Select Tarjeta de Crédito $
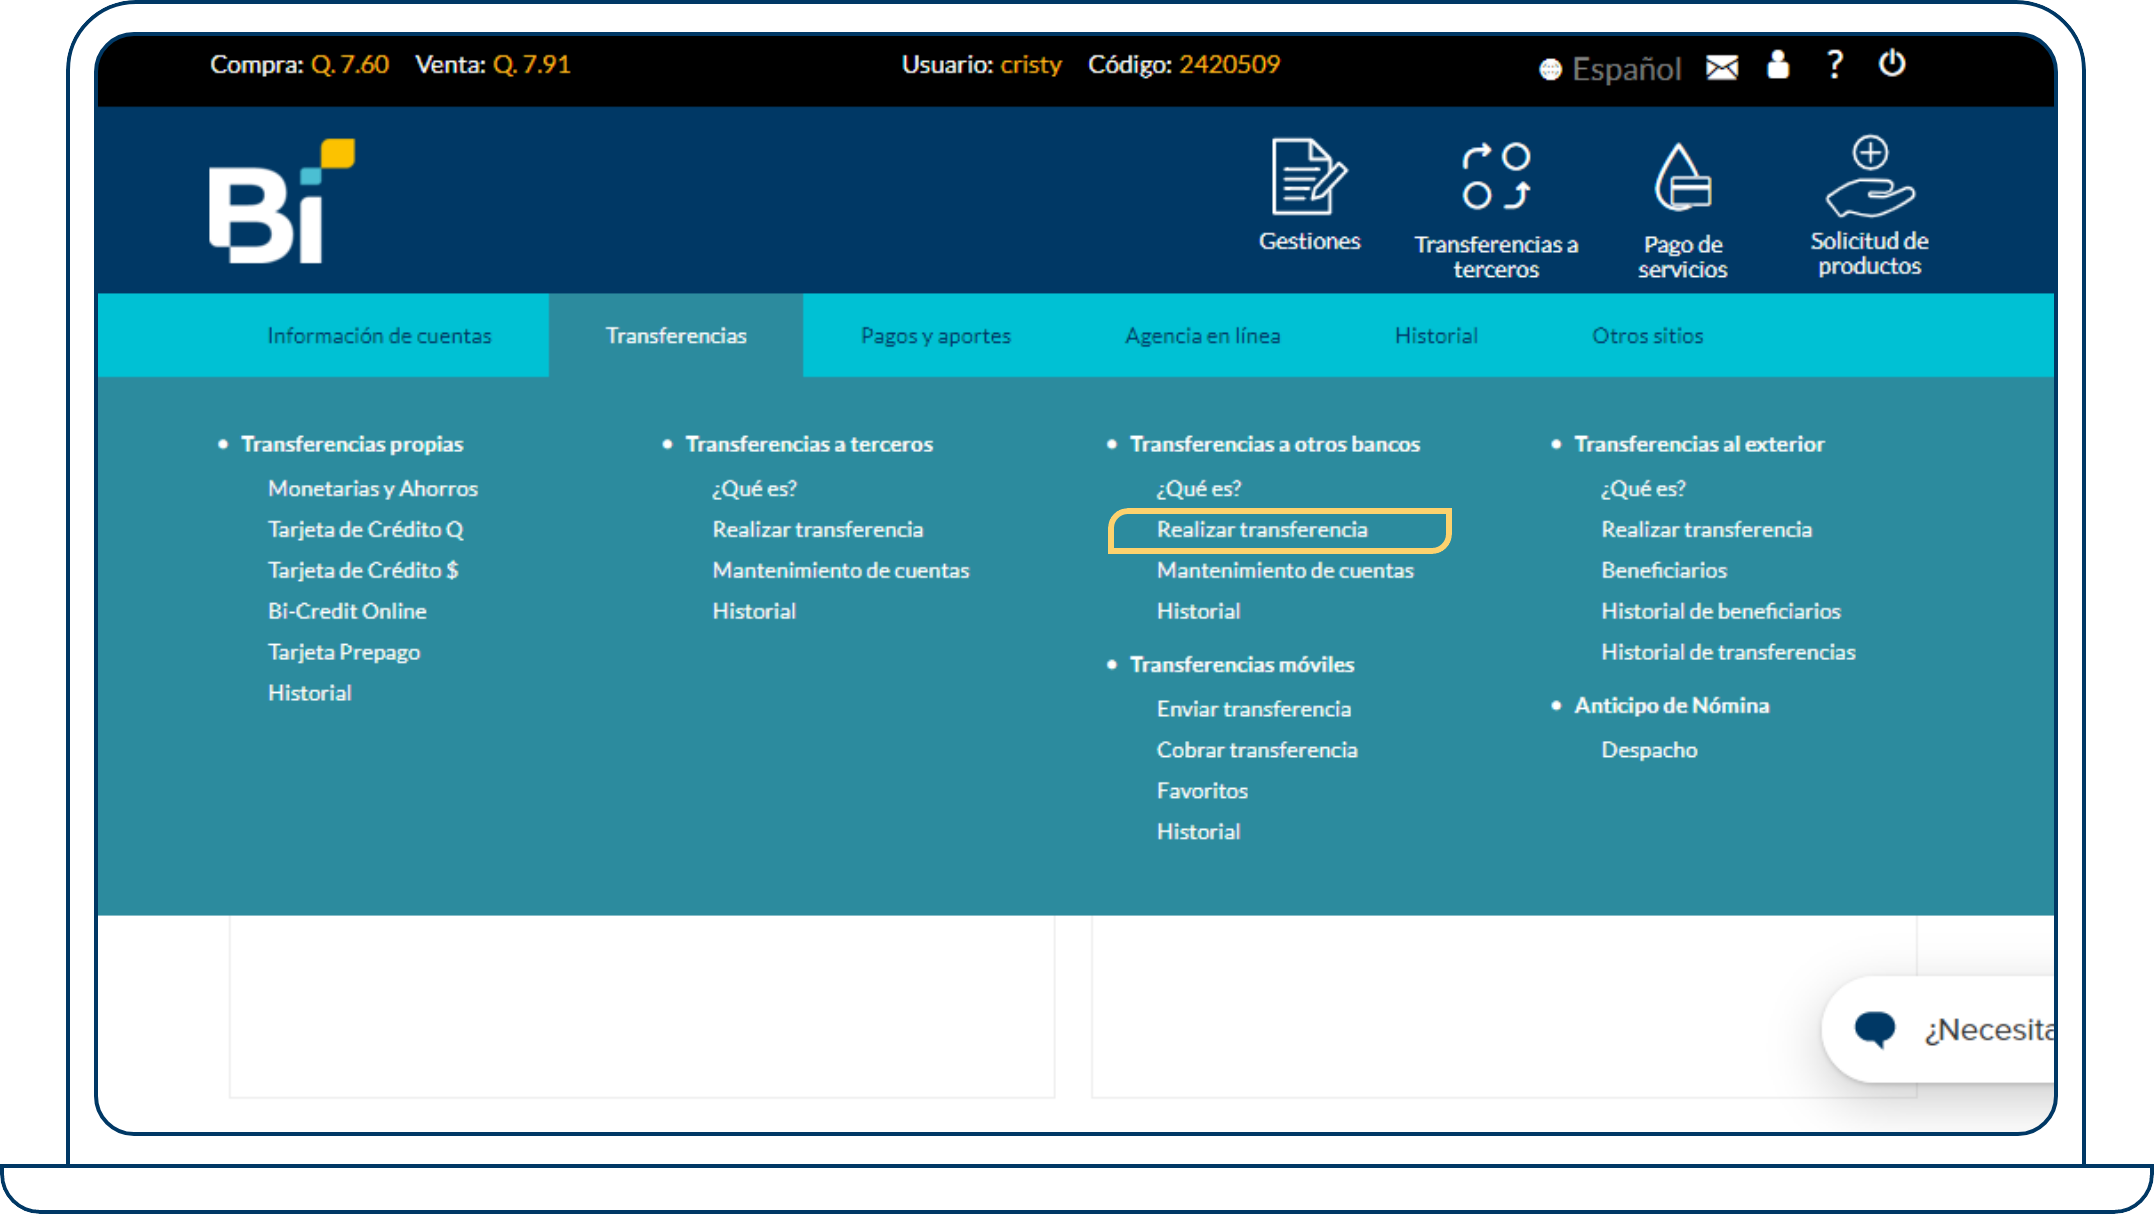 (x=363, y=571)
